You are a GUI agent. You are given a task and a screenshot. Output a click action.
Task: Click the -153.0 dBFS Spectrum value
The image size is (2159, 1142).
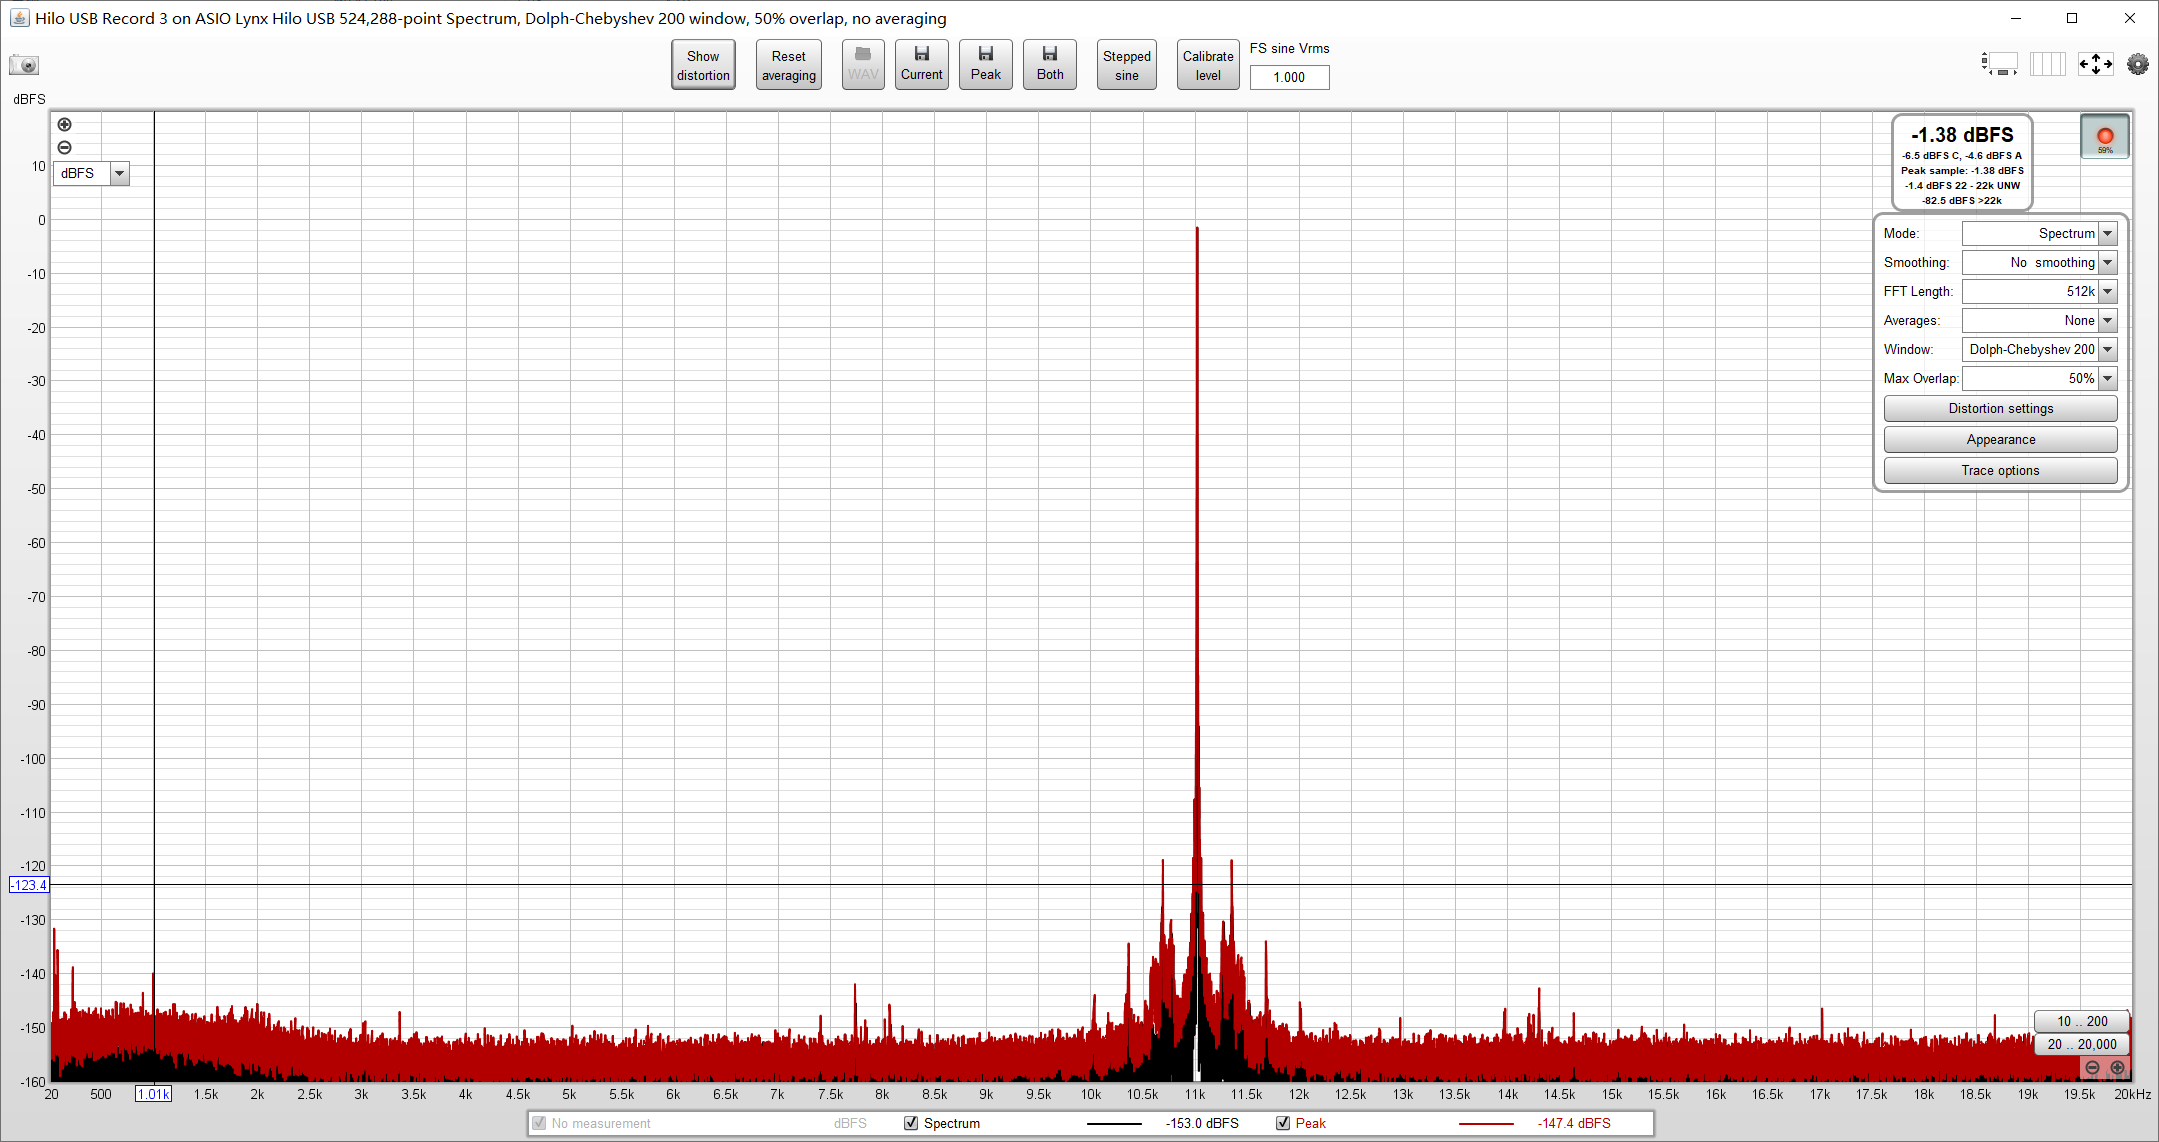[1202, 1124]
